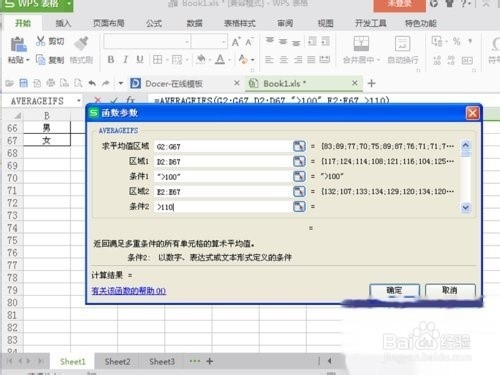Click range selector icon for 条件1
500x375 pixels.
(x=299, y=176)
